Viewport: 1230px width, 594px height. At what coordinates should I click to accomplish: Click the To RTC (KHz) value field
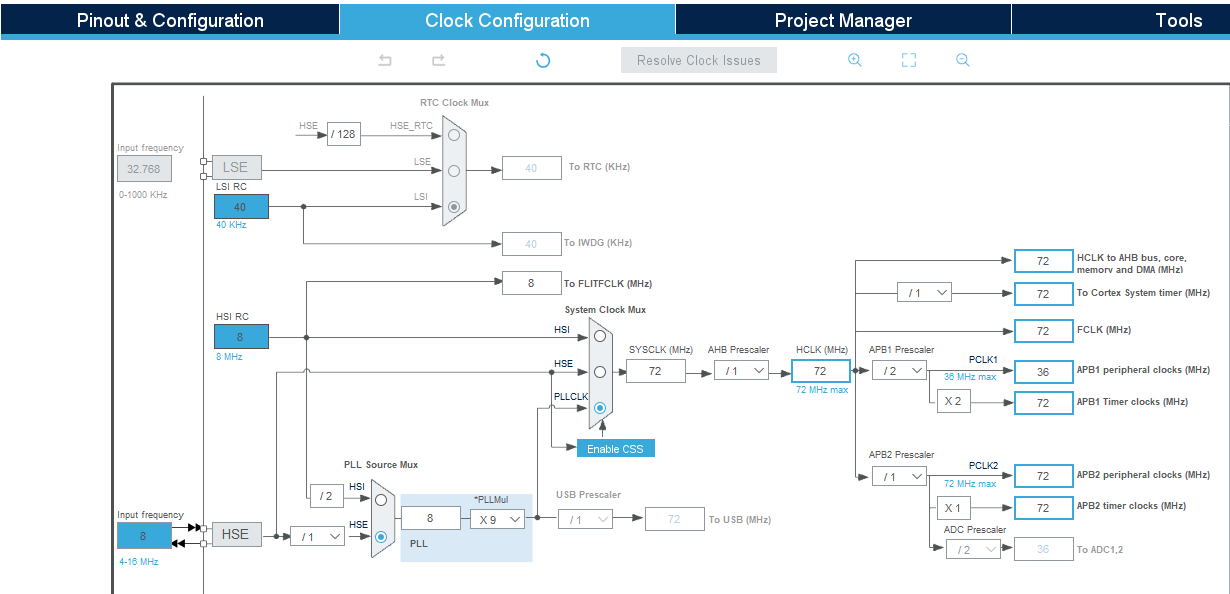(x=531, y=168)
